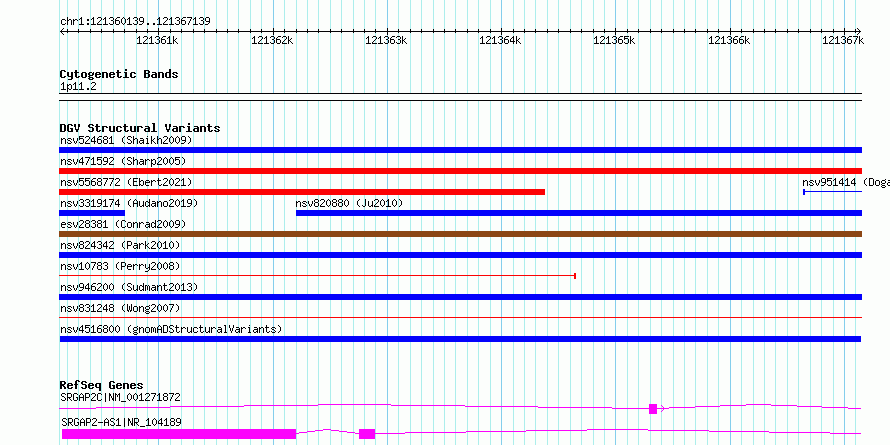Click the nsv820880 (Ju2010) blue bar
The height and width of the screenshot is (445, 890).
[579, 213]
